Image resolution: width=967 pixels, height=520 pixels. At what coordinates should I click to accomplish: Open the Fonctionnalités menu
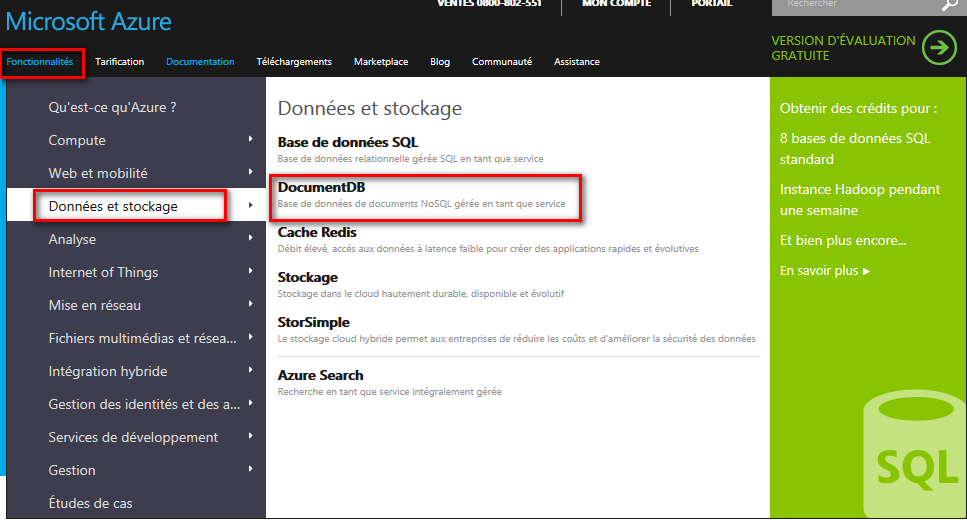(39, 62)
